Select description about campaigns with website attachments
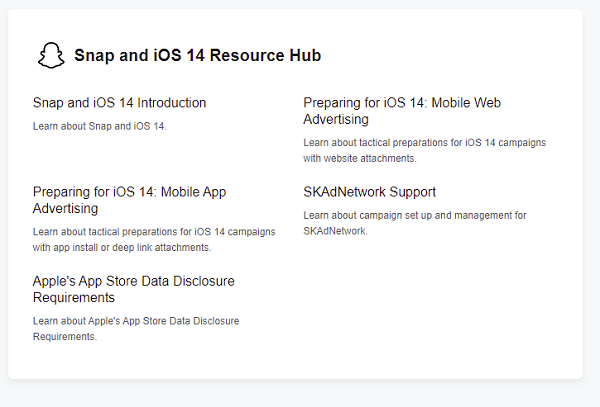The width and height of the screenshot is (600, 407). click(425, 150)
